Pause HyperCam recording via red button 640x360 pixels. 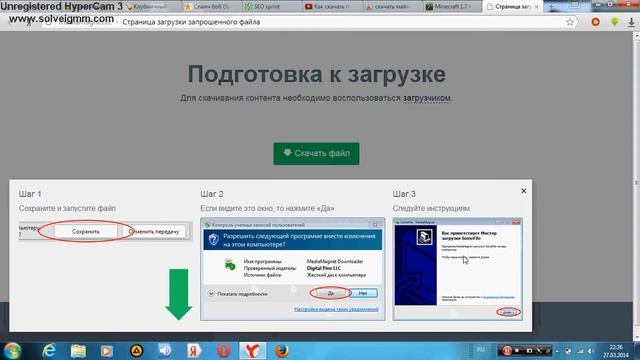pos(507,351)
